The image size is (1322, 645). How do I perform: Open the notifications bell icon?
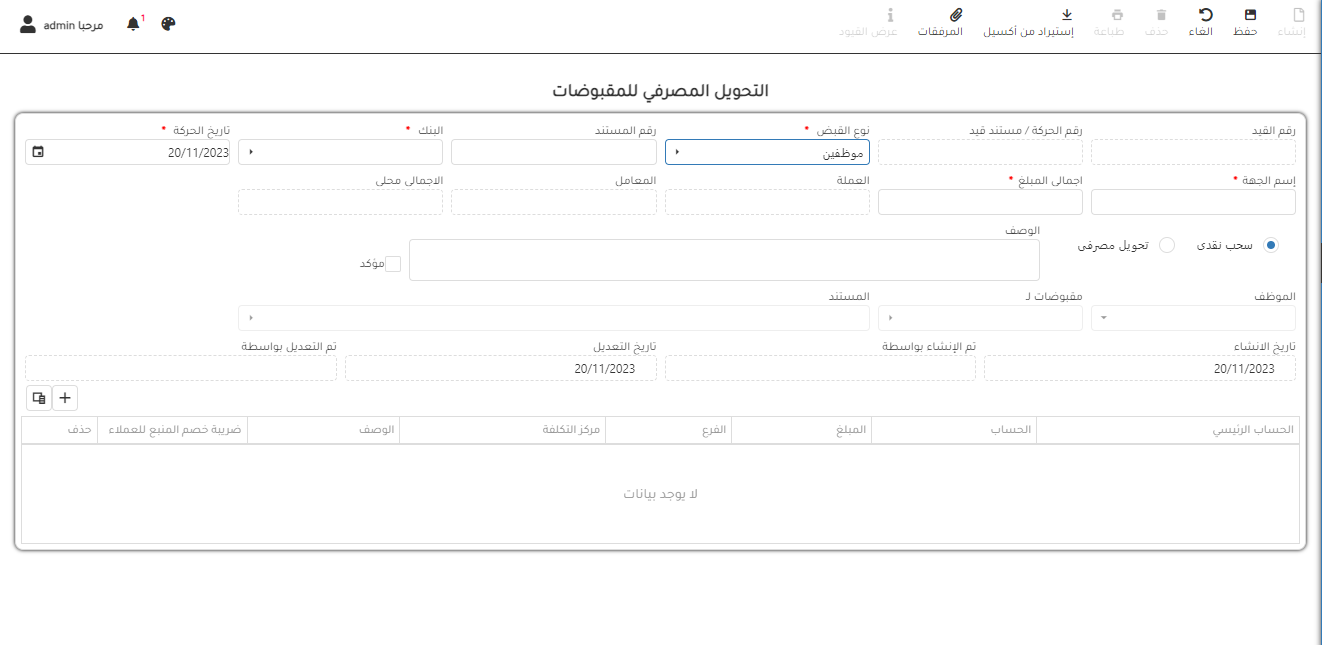[x=133, y=24]
